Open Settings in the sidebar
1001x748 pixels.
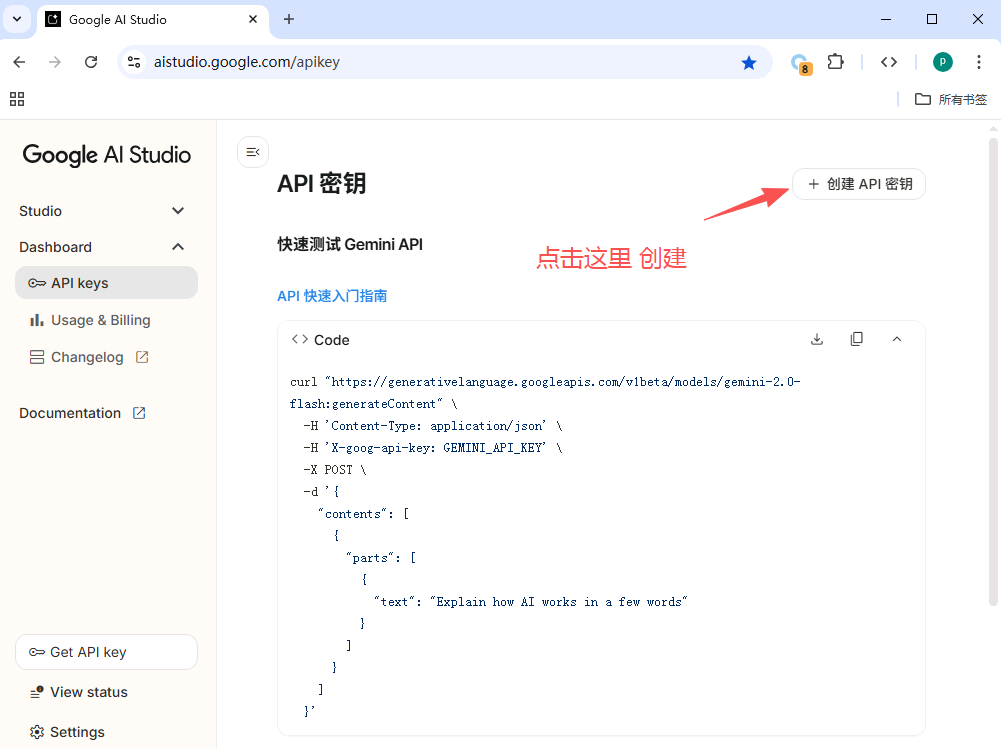tap(68, 732)
